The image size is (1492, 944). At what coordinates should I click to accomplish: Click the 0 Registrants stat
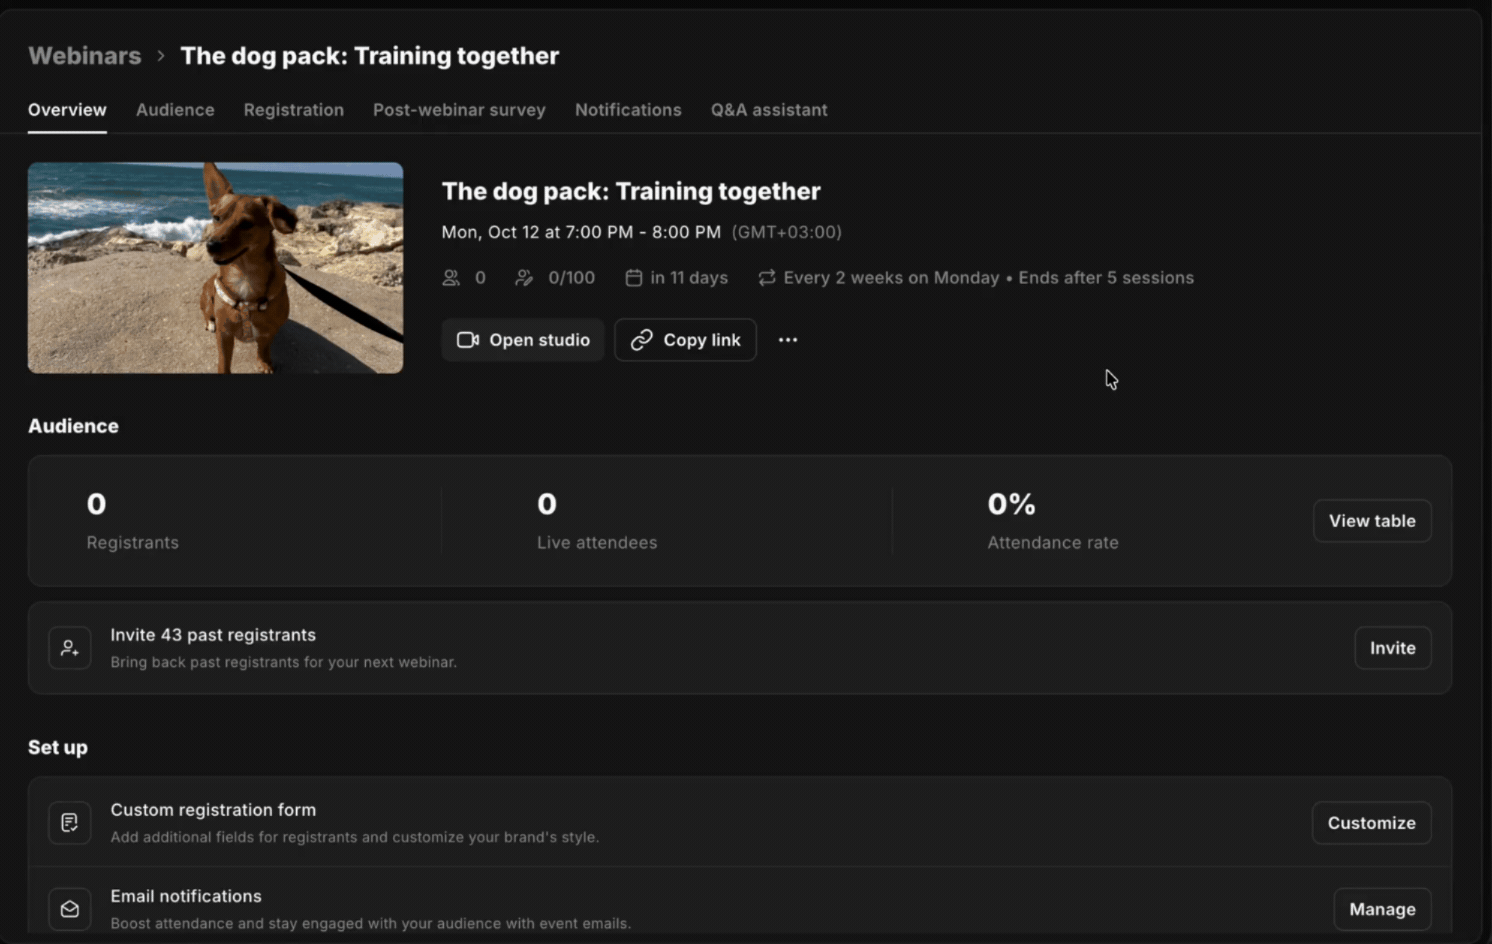(133, 521)
